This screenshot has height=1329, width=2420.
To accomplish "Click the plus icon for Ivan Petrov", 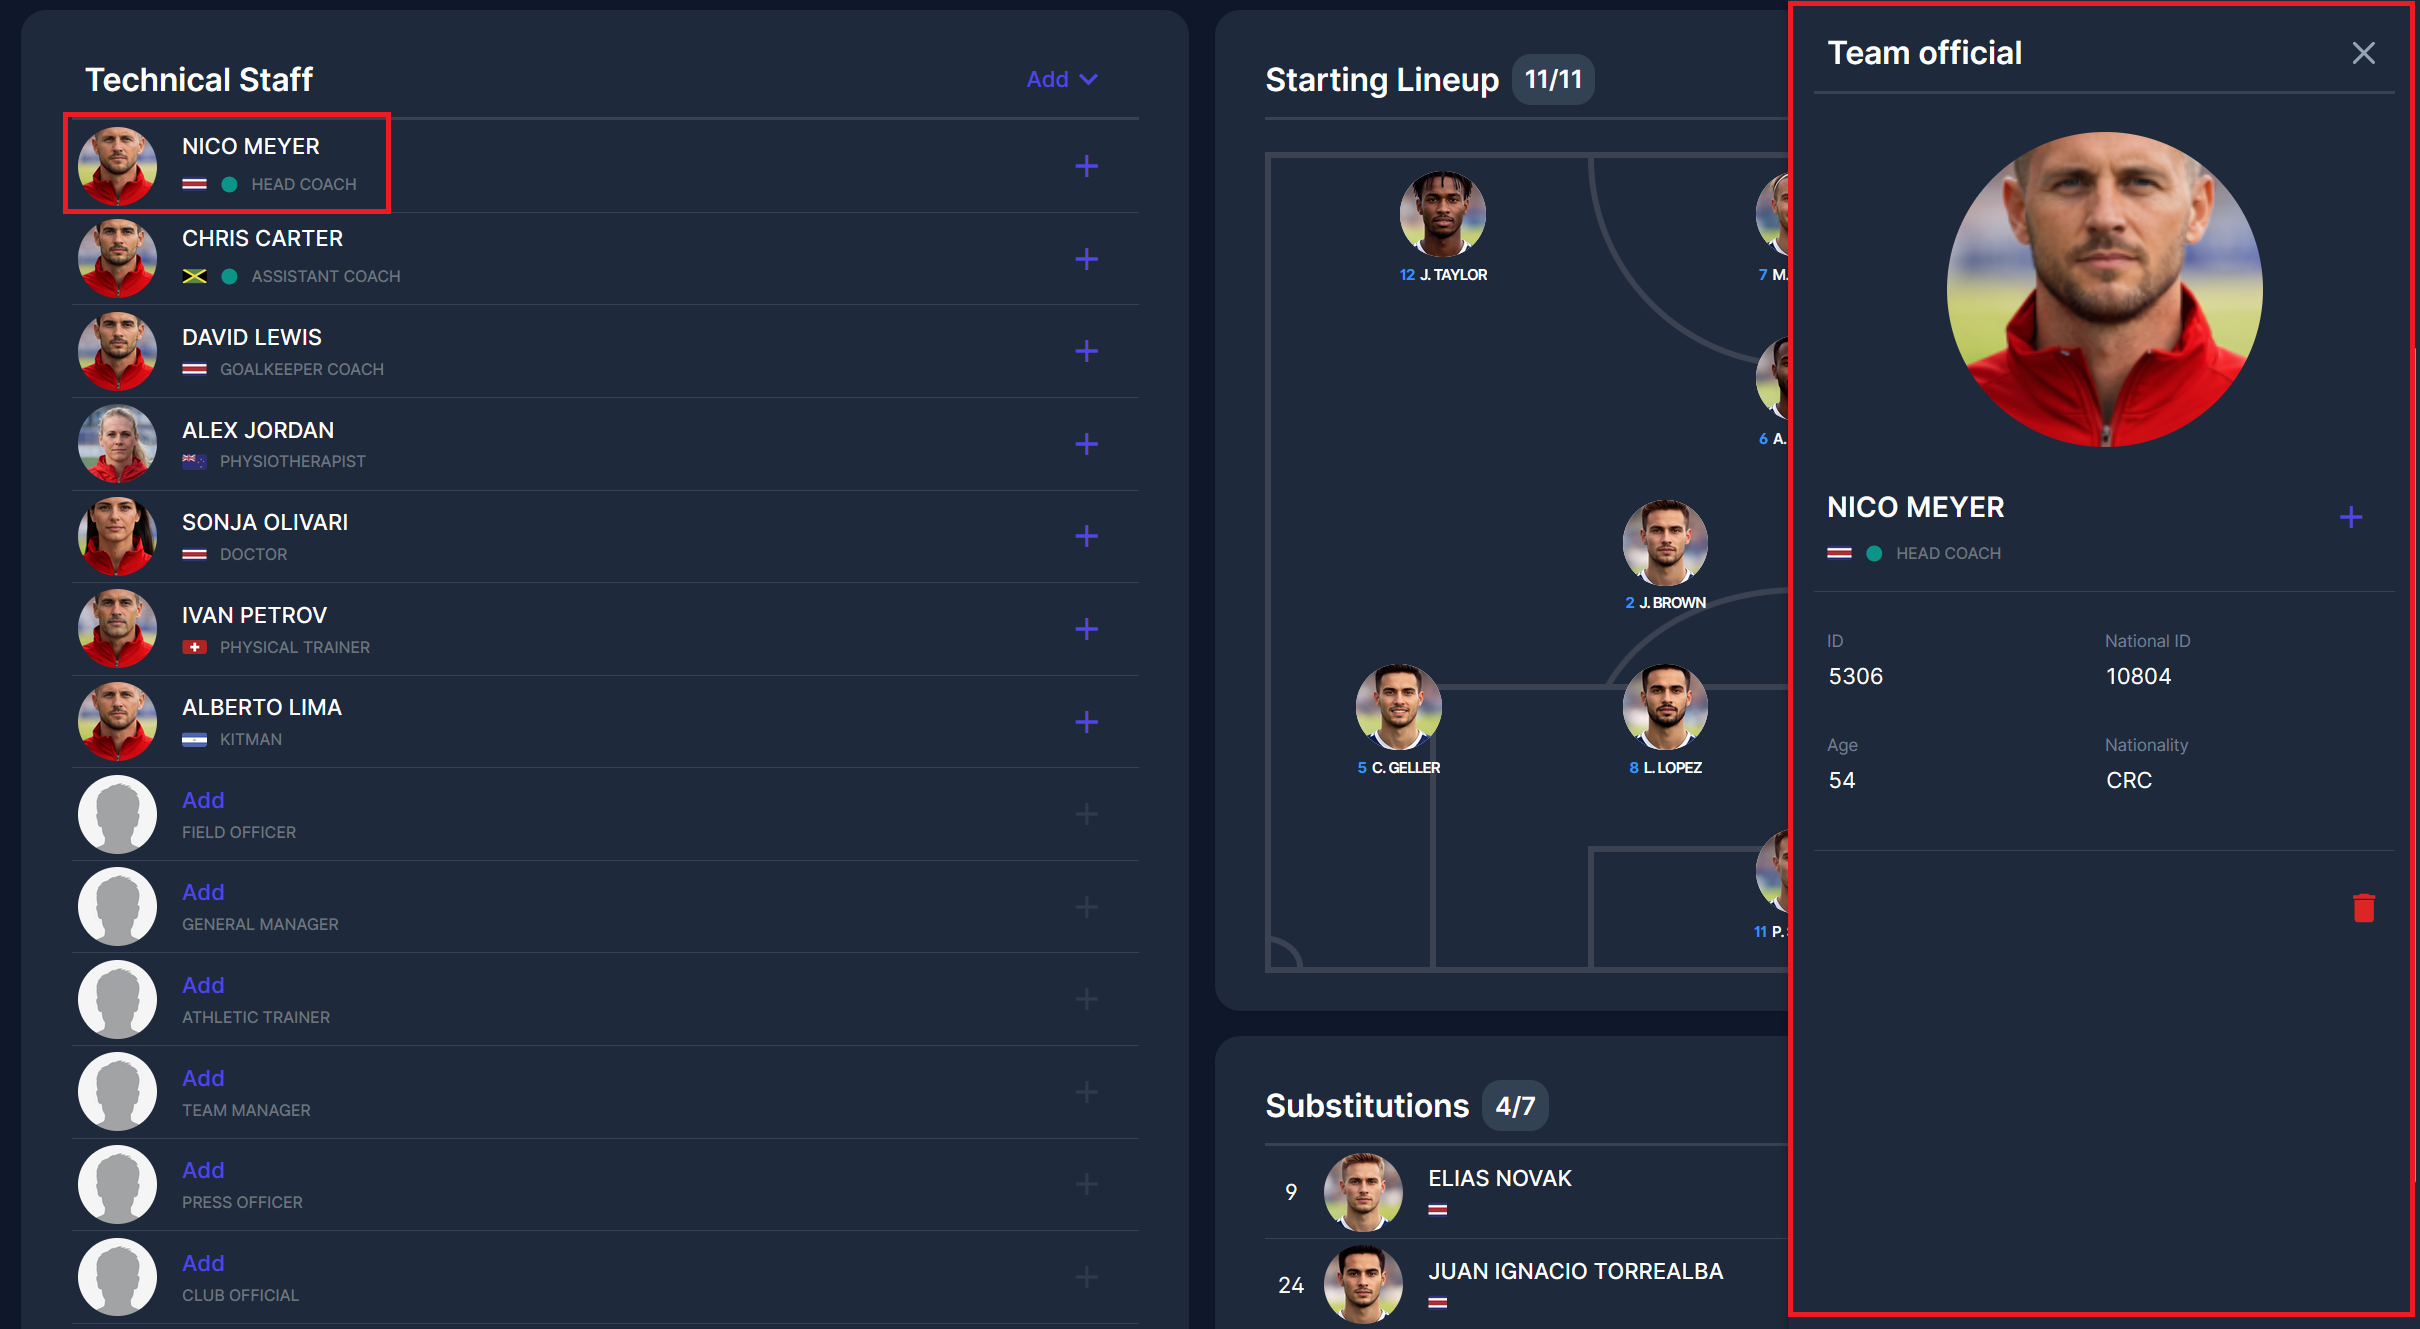I will pyautogui.click(x=1086, y=629).
